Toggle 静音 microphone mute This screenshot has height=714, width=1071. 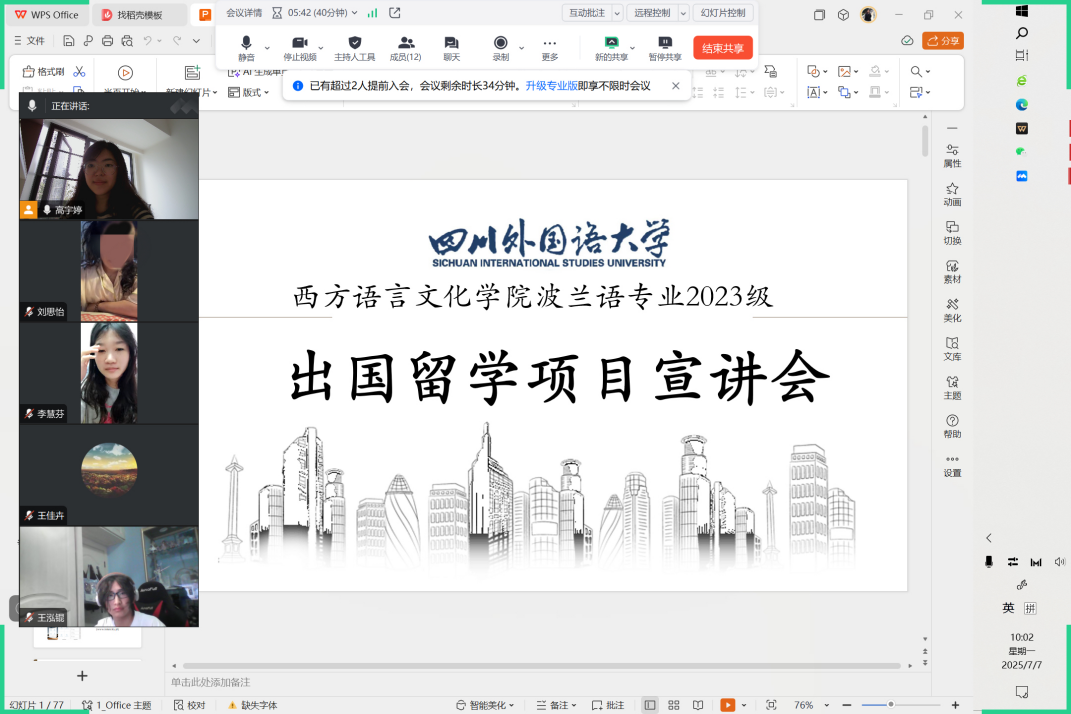pos(246,47)
